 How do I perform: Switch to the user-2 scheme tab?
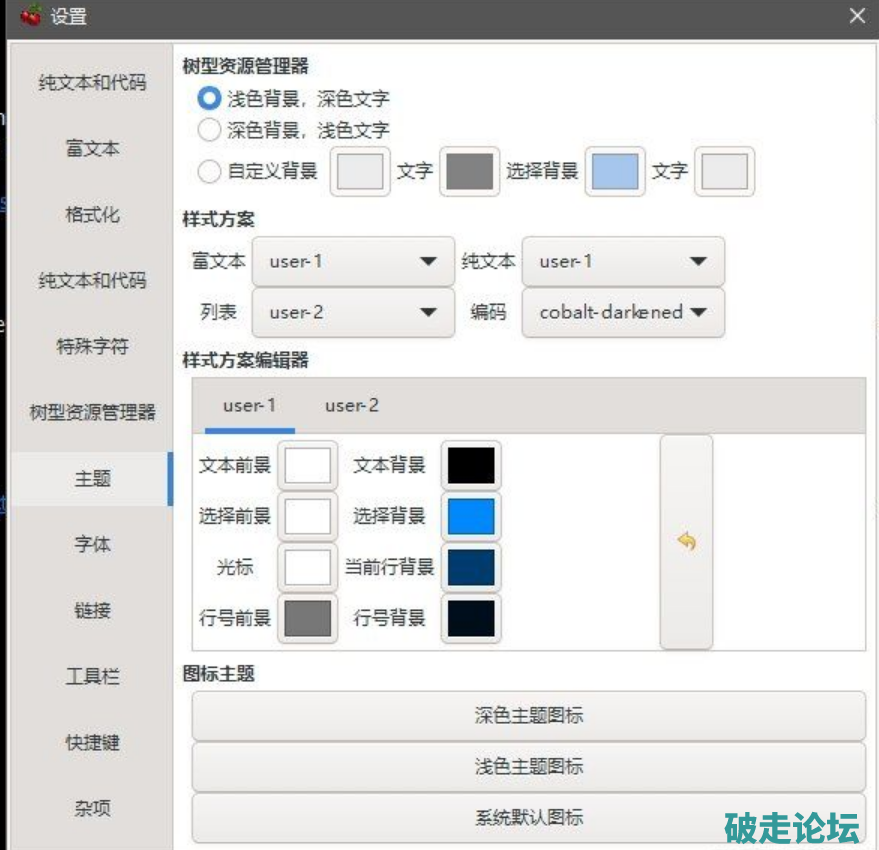(x=352, y=405)
